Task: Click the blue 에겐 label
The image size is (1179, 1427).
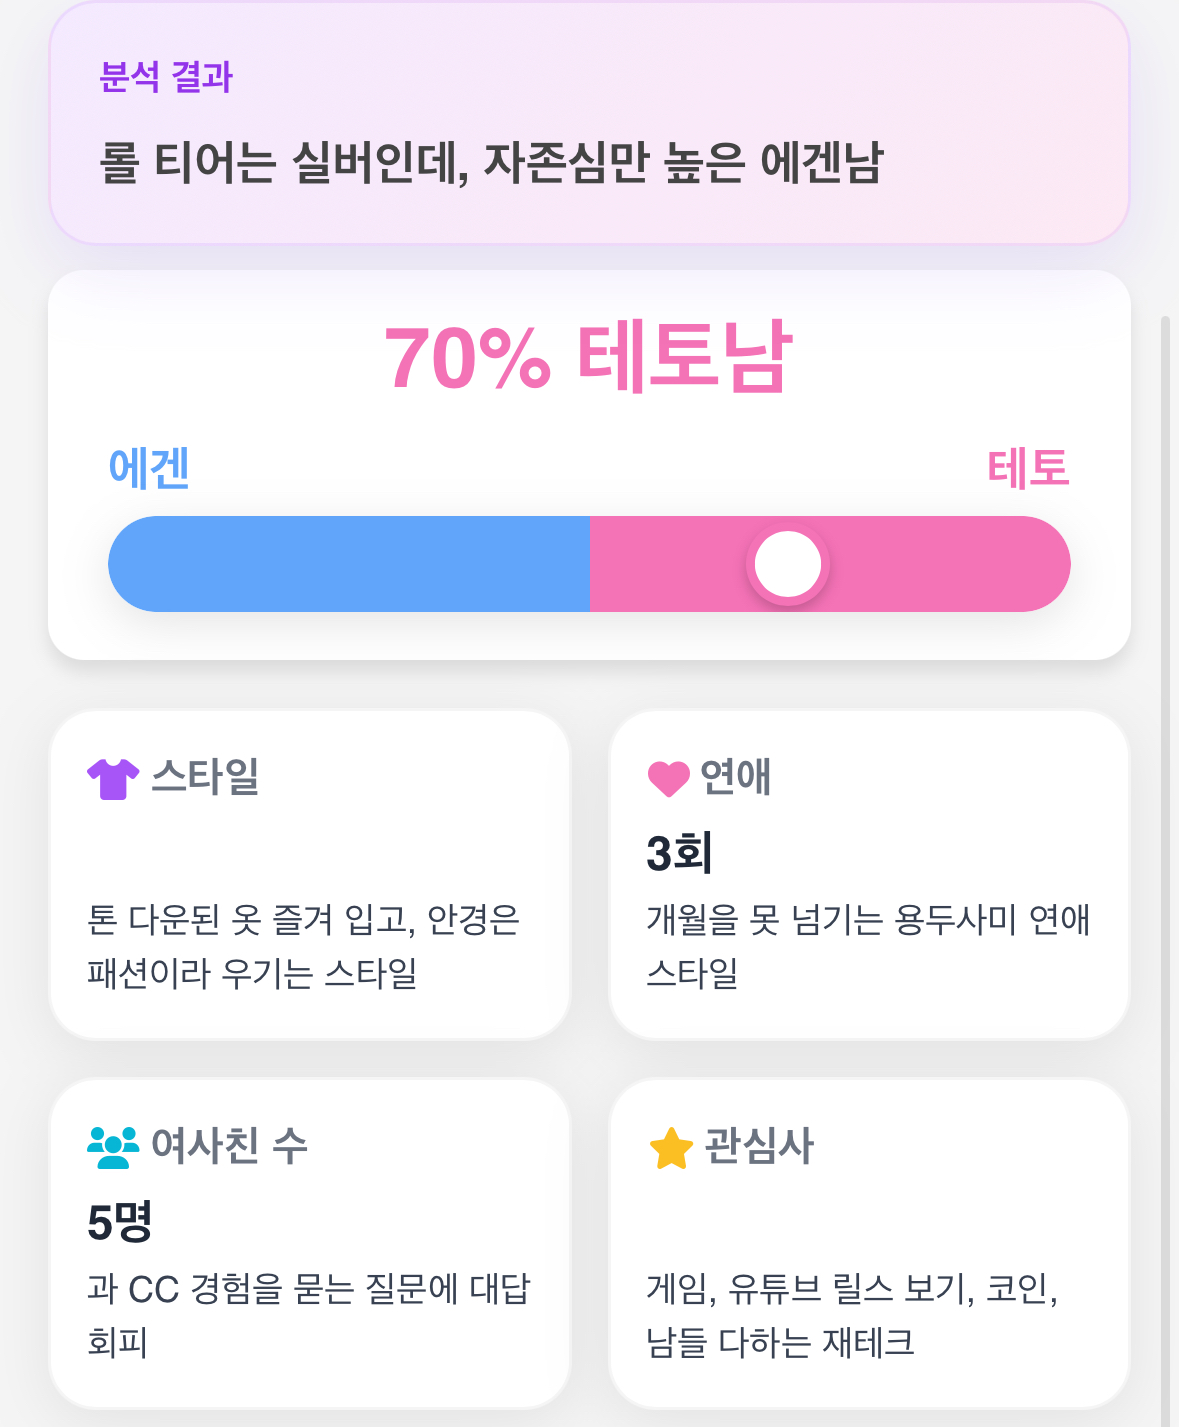Action: (149, 468)
